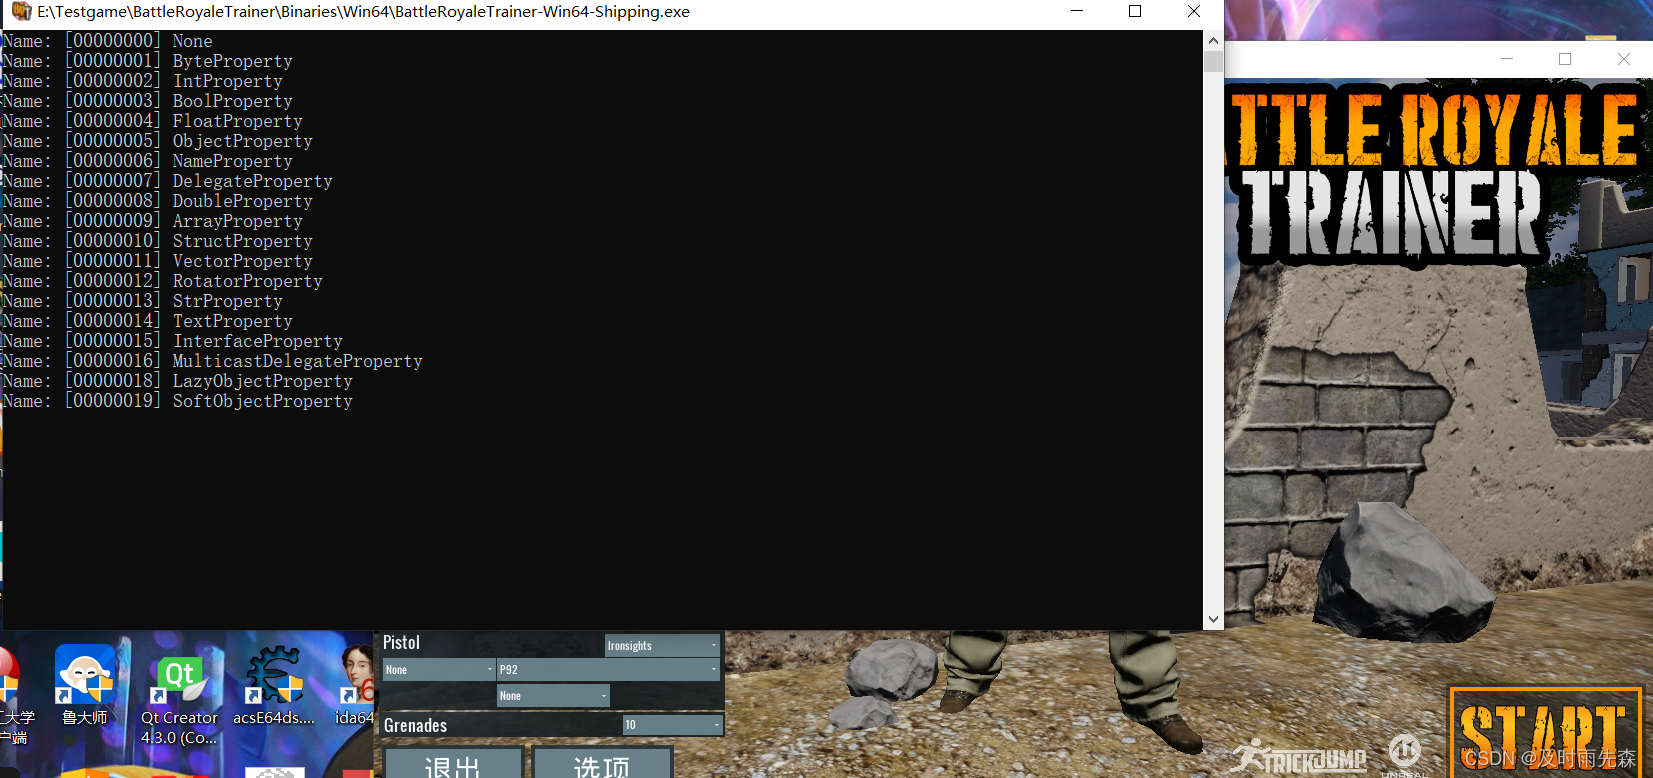Click the console scrollbar down arrow

pyautogui.click(x=1213, y=619)
